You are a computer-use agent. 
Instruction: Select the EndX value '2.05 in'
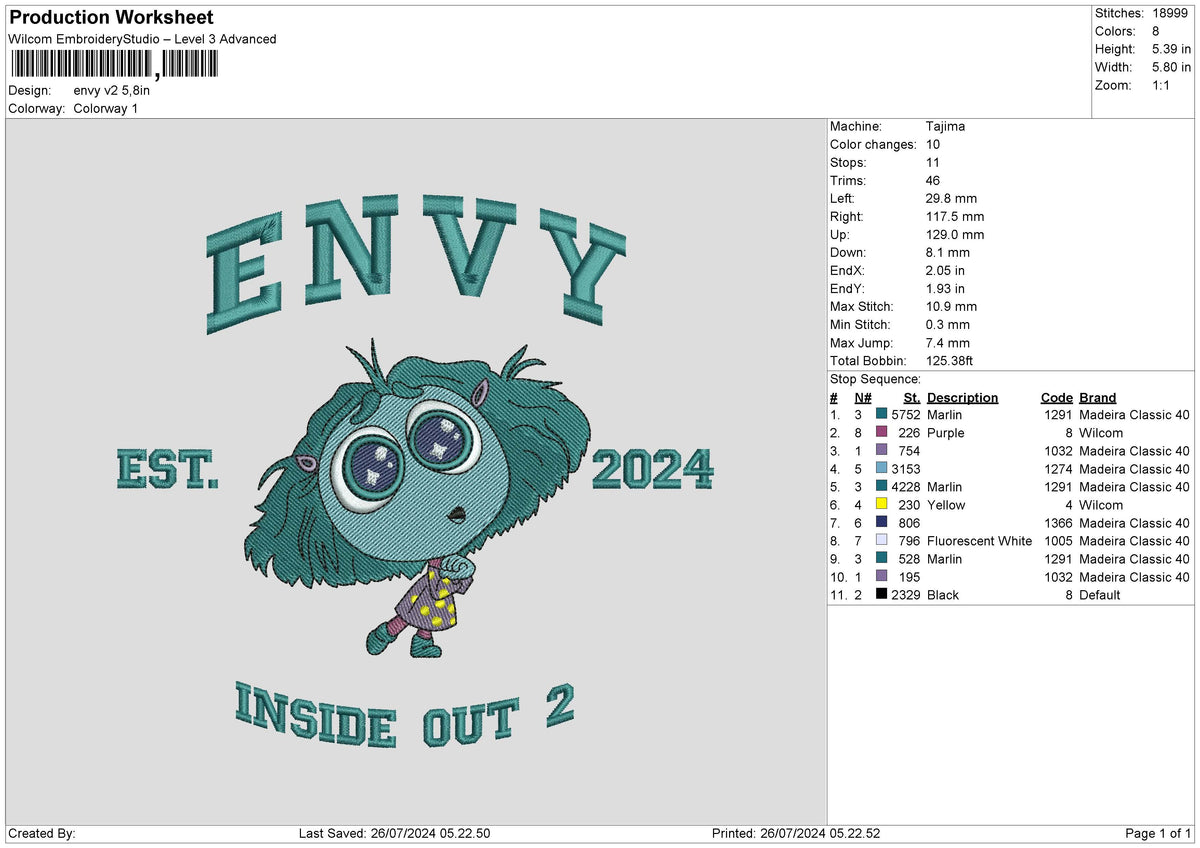click(945, 271)
